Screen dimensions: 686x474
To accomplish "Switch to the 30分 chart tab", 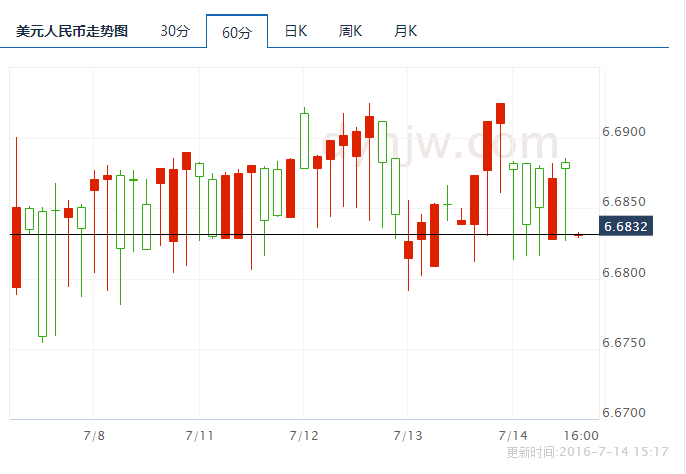I will (x=175, y=31).
